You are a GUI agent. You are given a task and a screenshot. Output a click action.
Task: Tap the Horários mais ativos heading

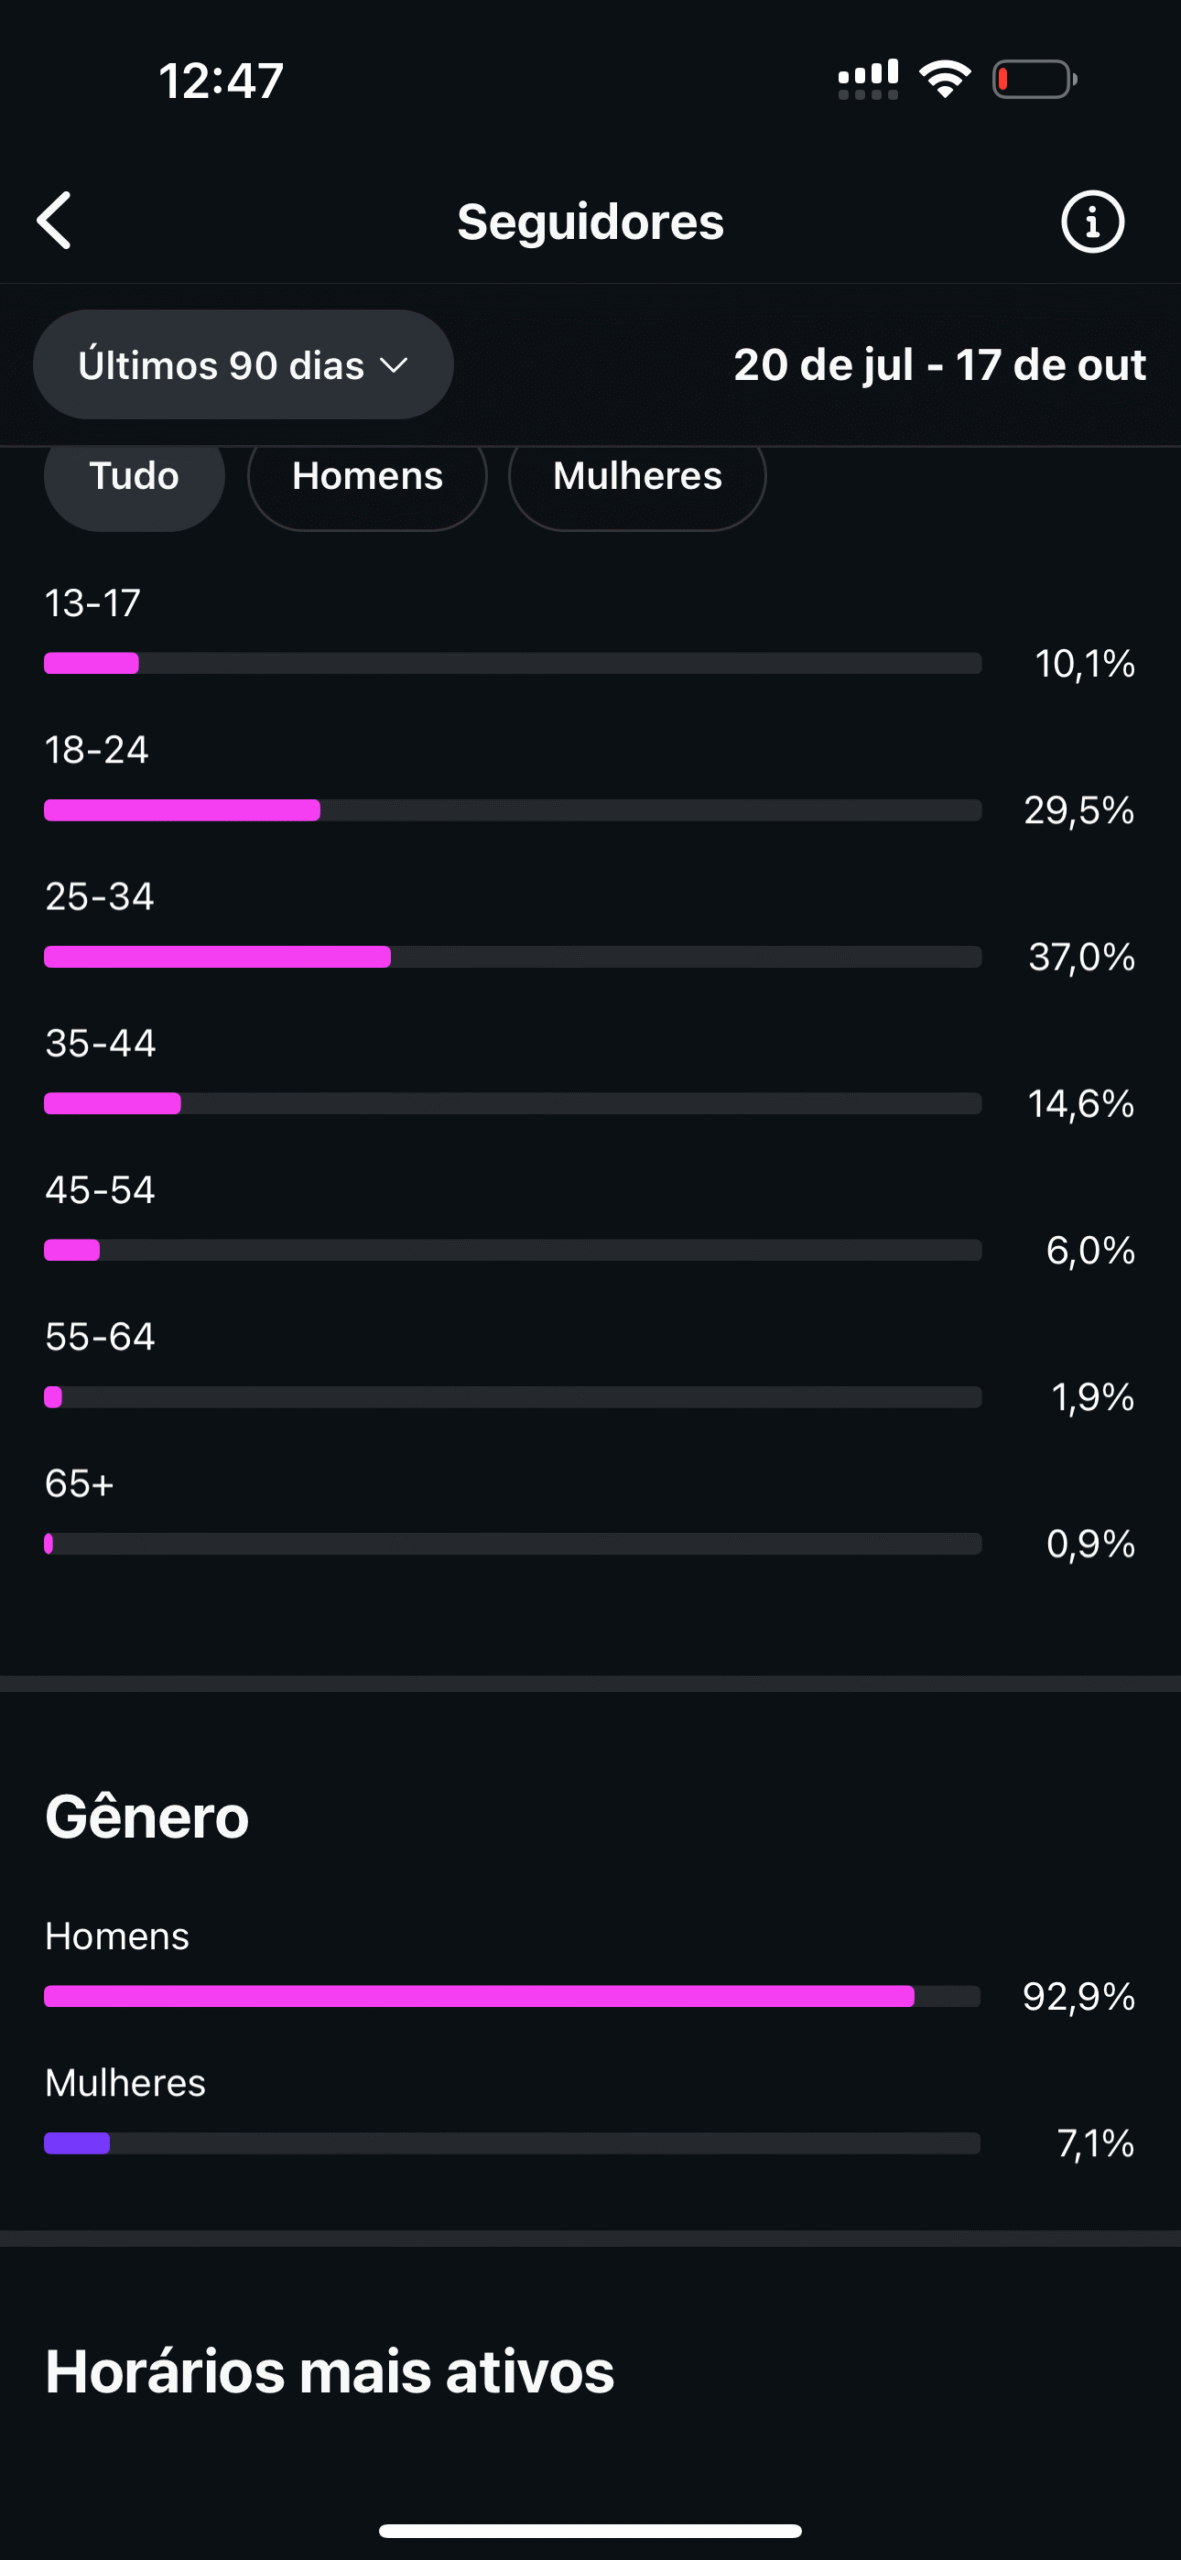coord(330,2371)
